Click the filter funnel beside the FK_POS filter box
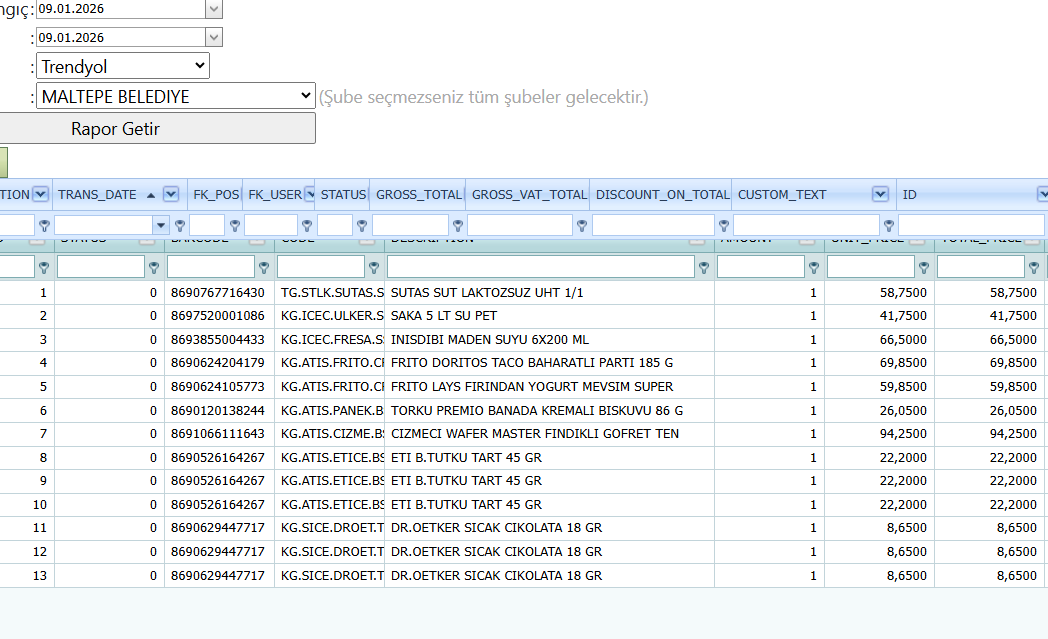Image resolution: width=1048 pixels, height=639 pixels. (235, 226)
